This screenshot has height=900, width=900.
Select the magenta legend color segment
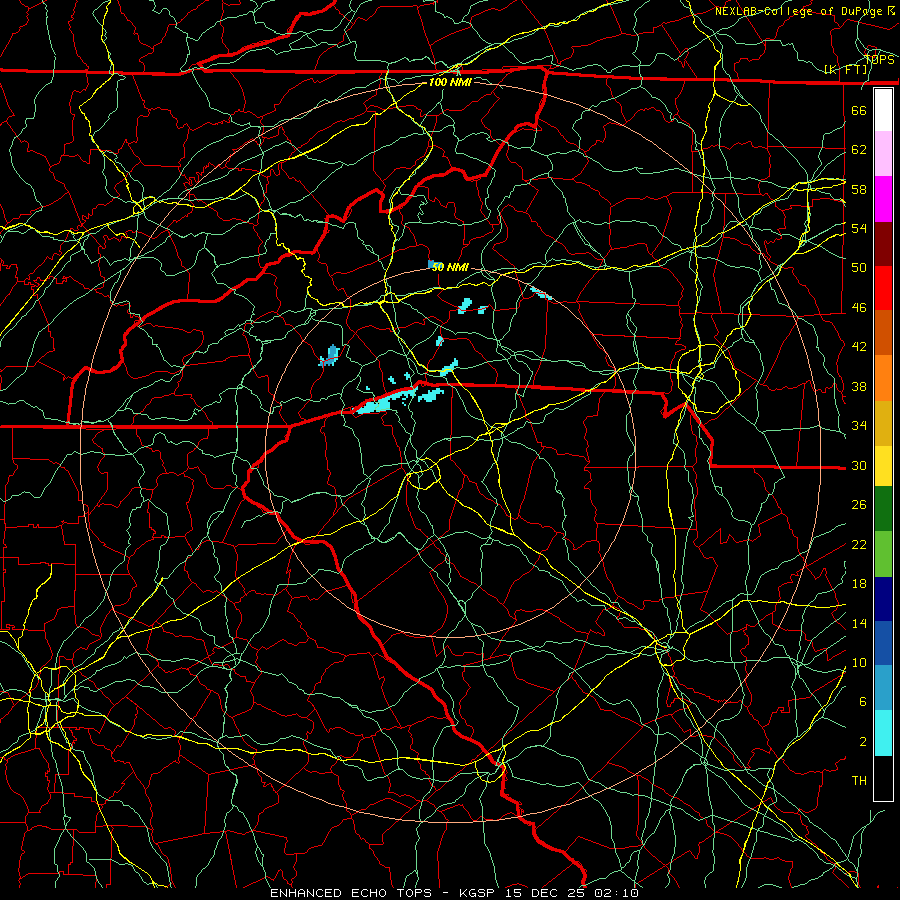(x=883, y=199)
